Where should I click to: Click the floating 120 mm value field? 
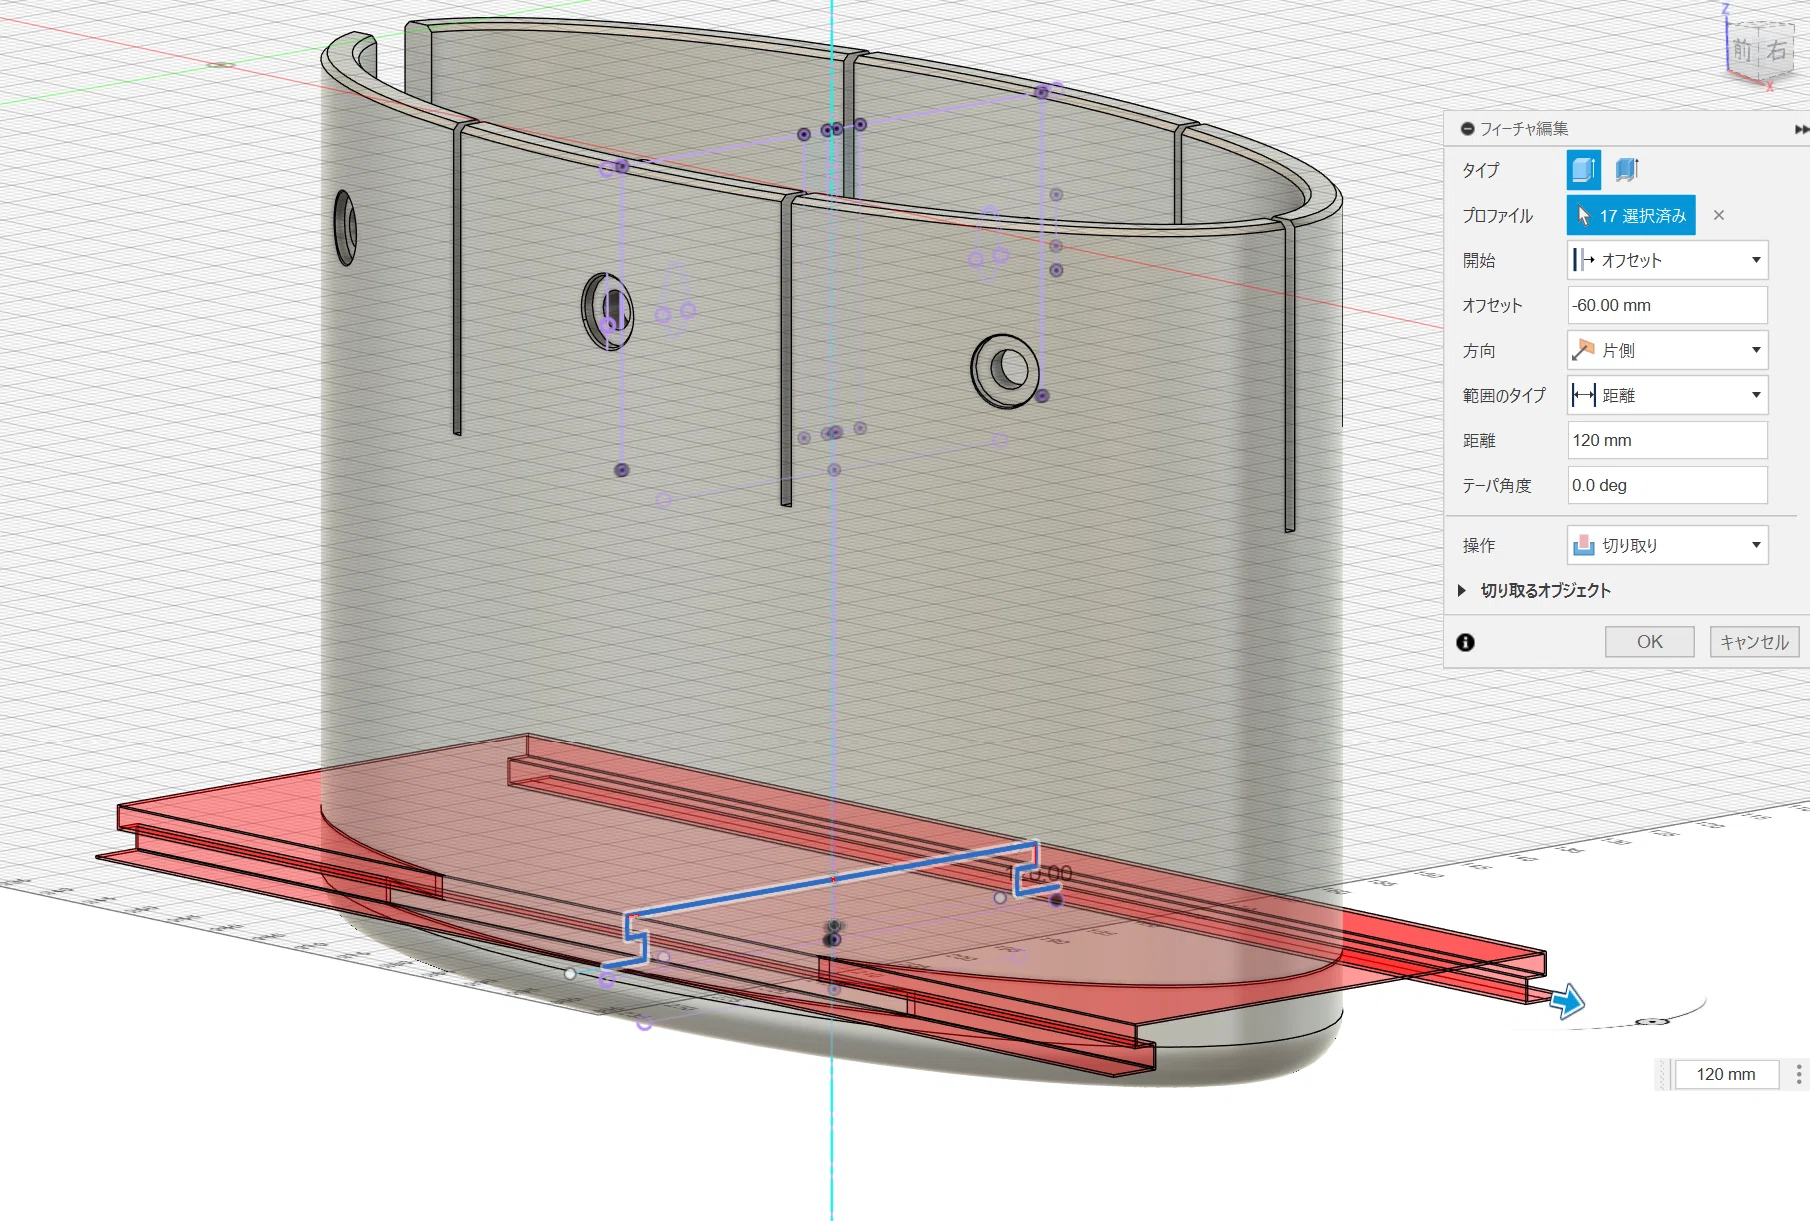1726,1074
